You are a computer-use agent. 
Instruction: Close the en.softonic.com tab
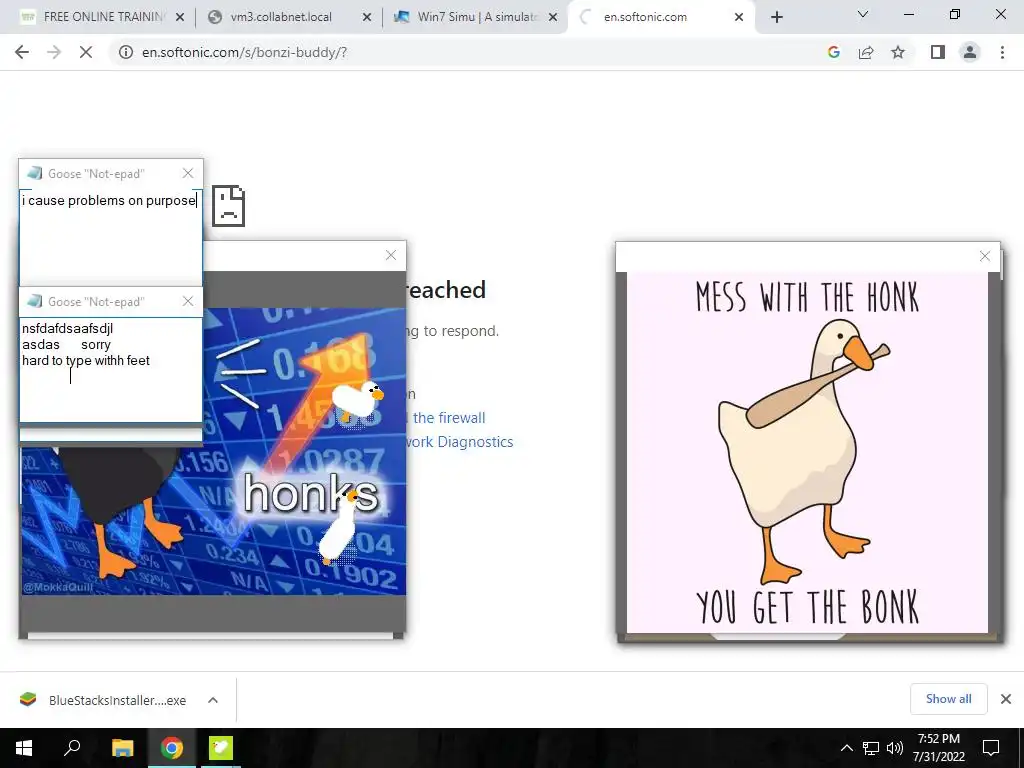739,17
